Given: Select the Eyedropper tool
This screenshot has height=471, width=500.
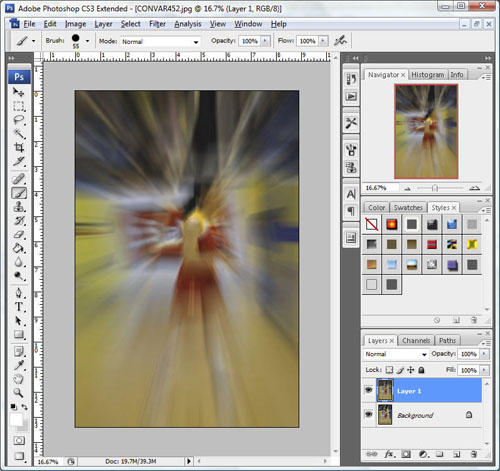Looking at the screenshot, I should pyautogui.click(x=18, y=366).
